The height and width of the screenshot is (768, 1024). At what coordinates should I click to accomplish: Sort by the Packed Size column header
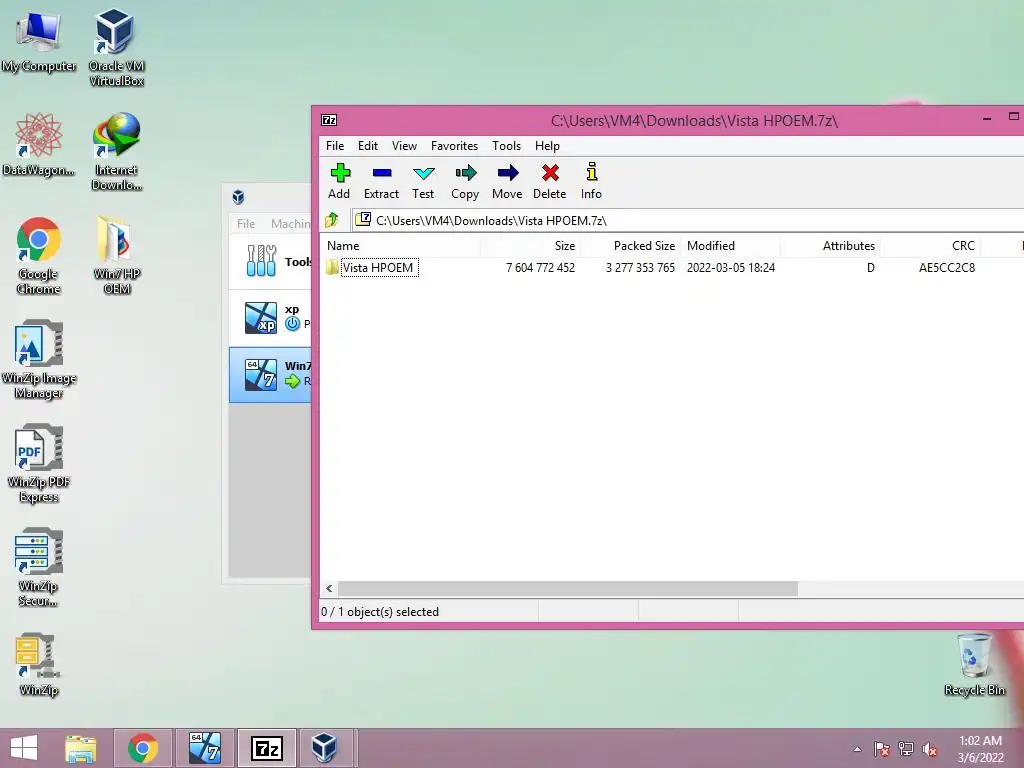click(630, 246)
